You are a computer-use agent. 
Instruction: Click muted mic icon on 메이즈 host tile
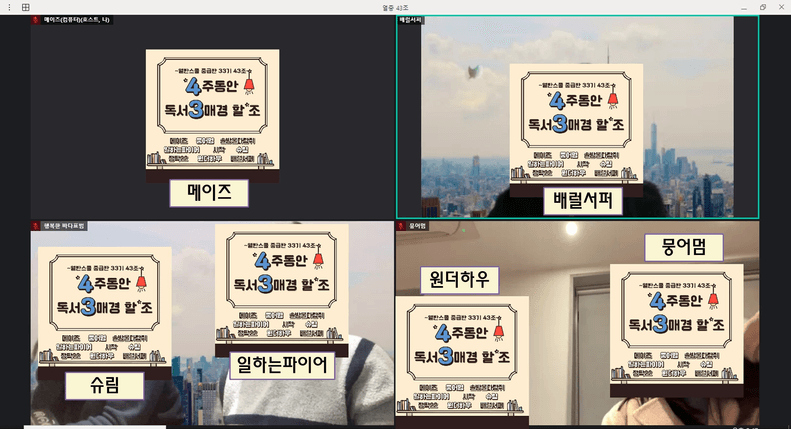coord(36,20)
